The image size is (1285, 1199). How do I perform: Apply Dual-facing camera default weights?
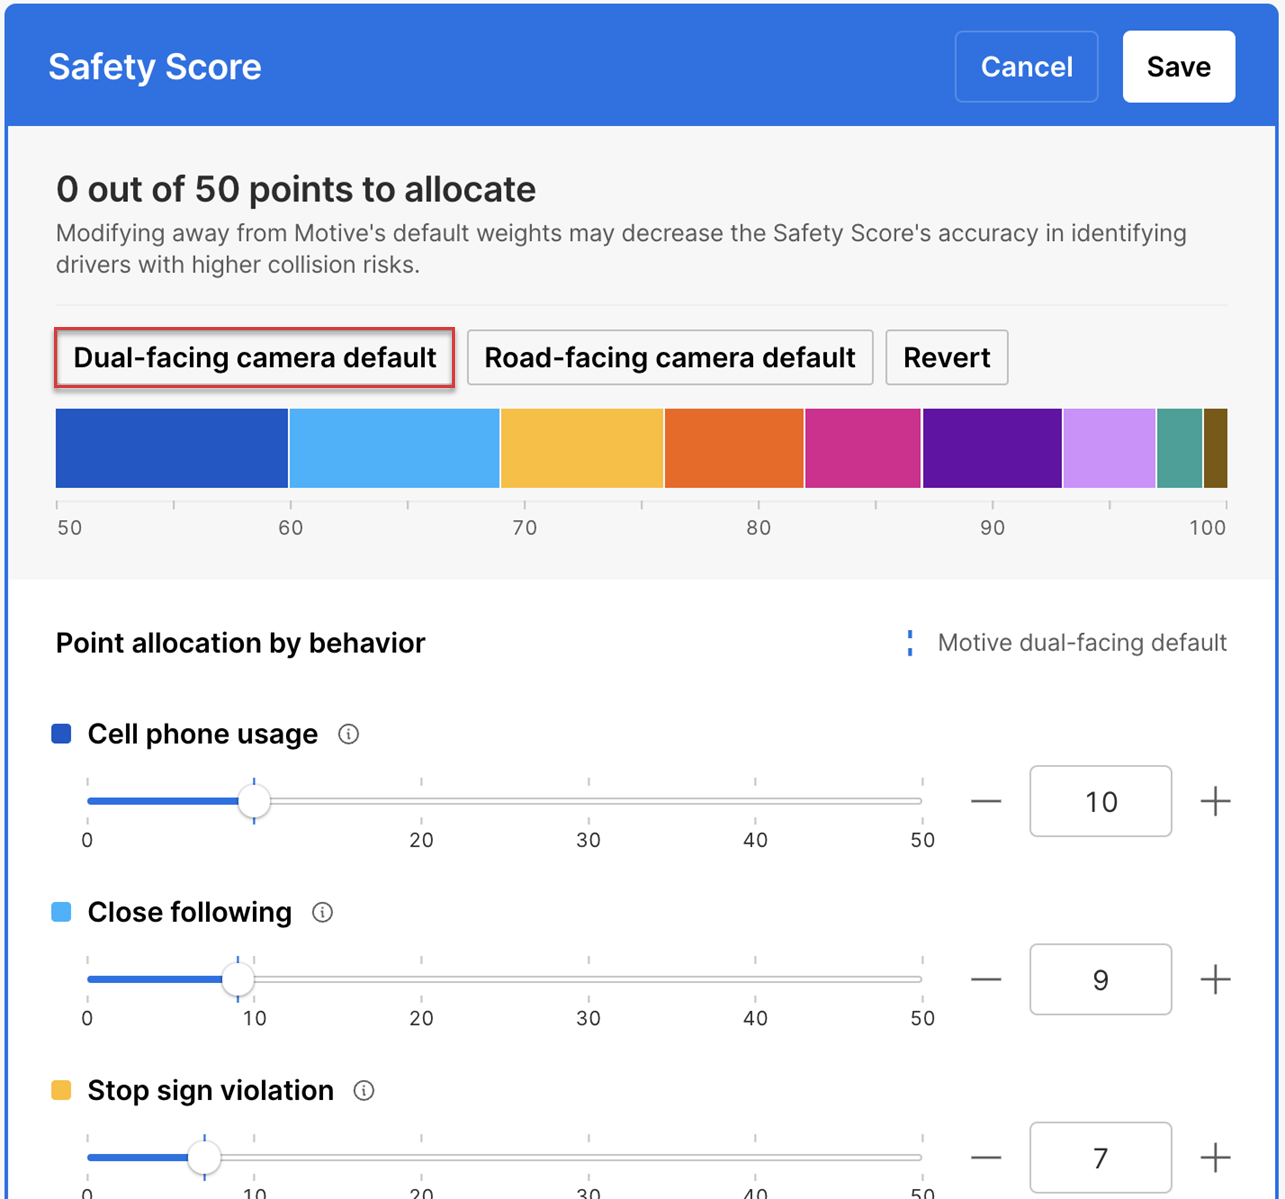click(x=255, y=358)
